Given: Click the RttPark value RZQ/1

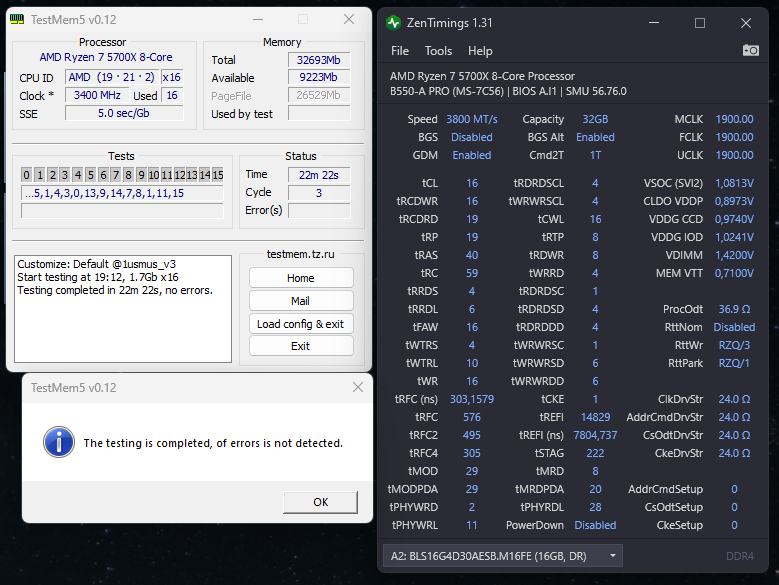Looking at the screenshot, I should [734, 363].
